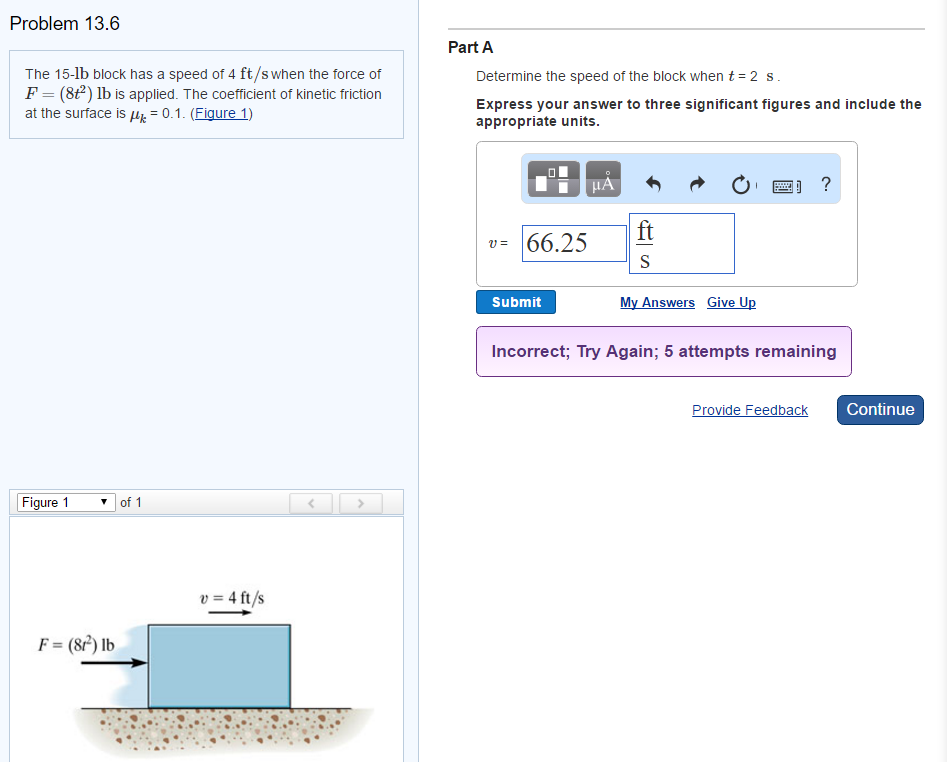Go to the previous figure

[x=309, y=502]
